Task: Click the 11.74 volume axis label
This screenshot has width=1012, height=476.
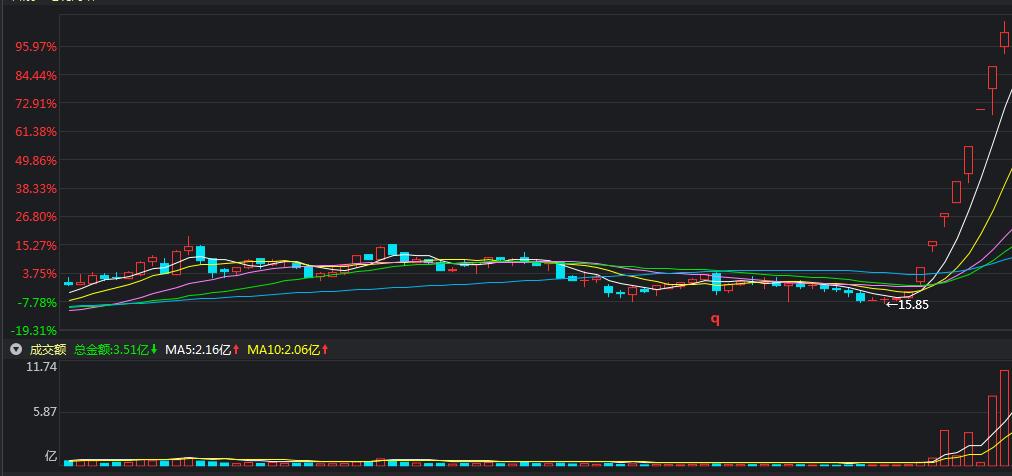Action: click(43, 368)
